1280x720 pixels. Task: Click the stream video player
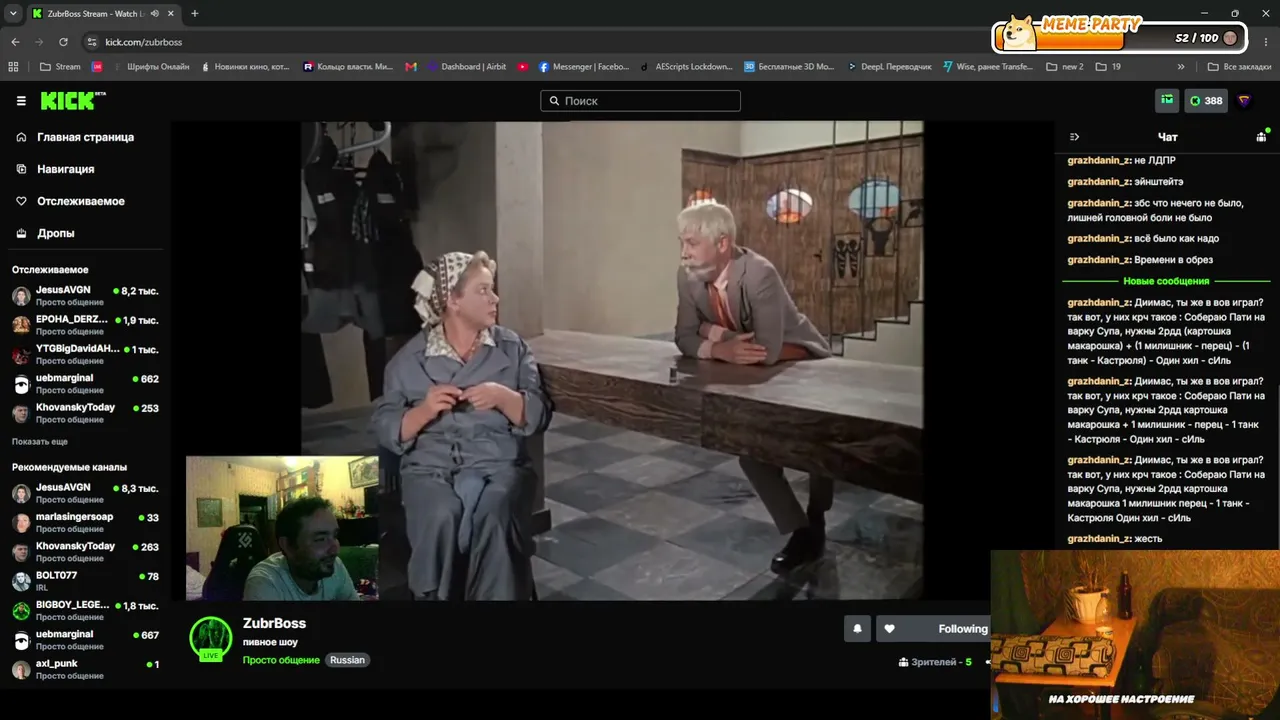612,361
